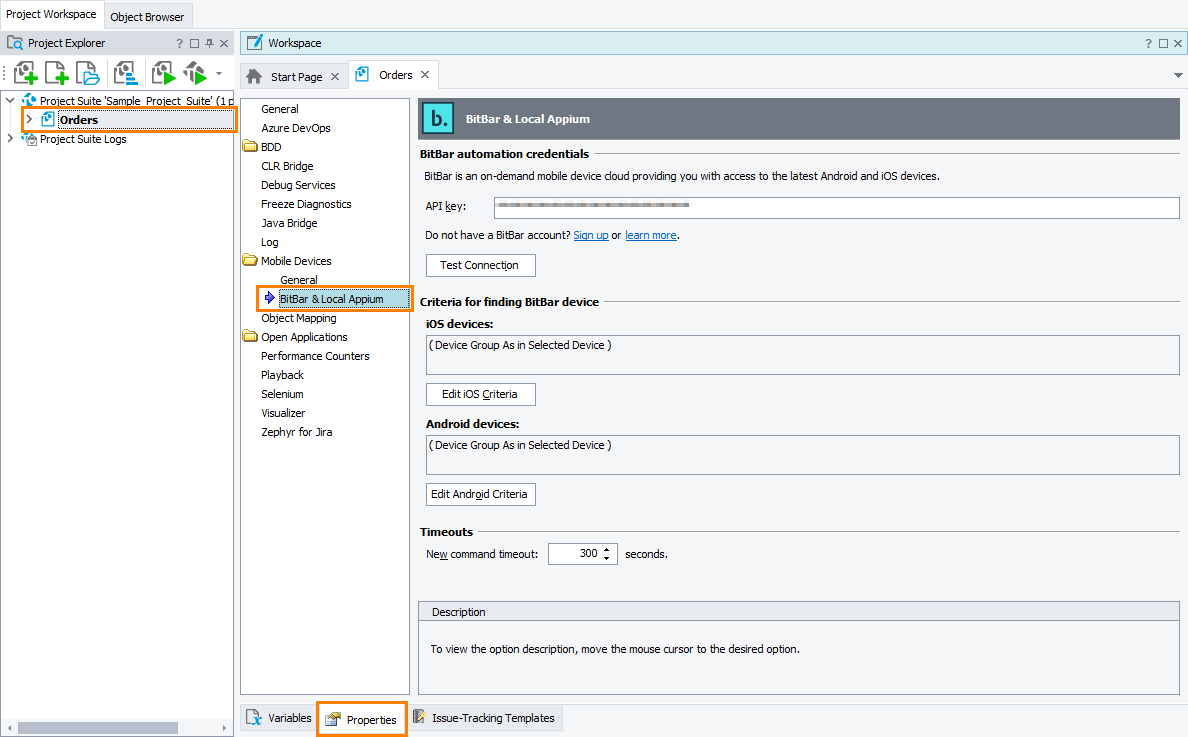Click the Start Page home icon
This screenshot has height=737, width=1188.
255,76
